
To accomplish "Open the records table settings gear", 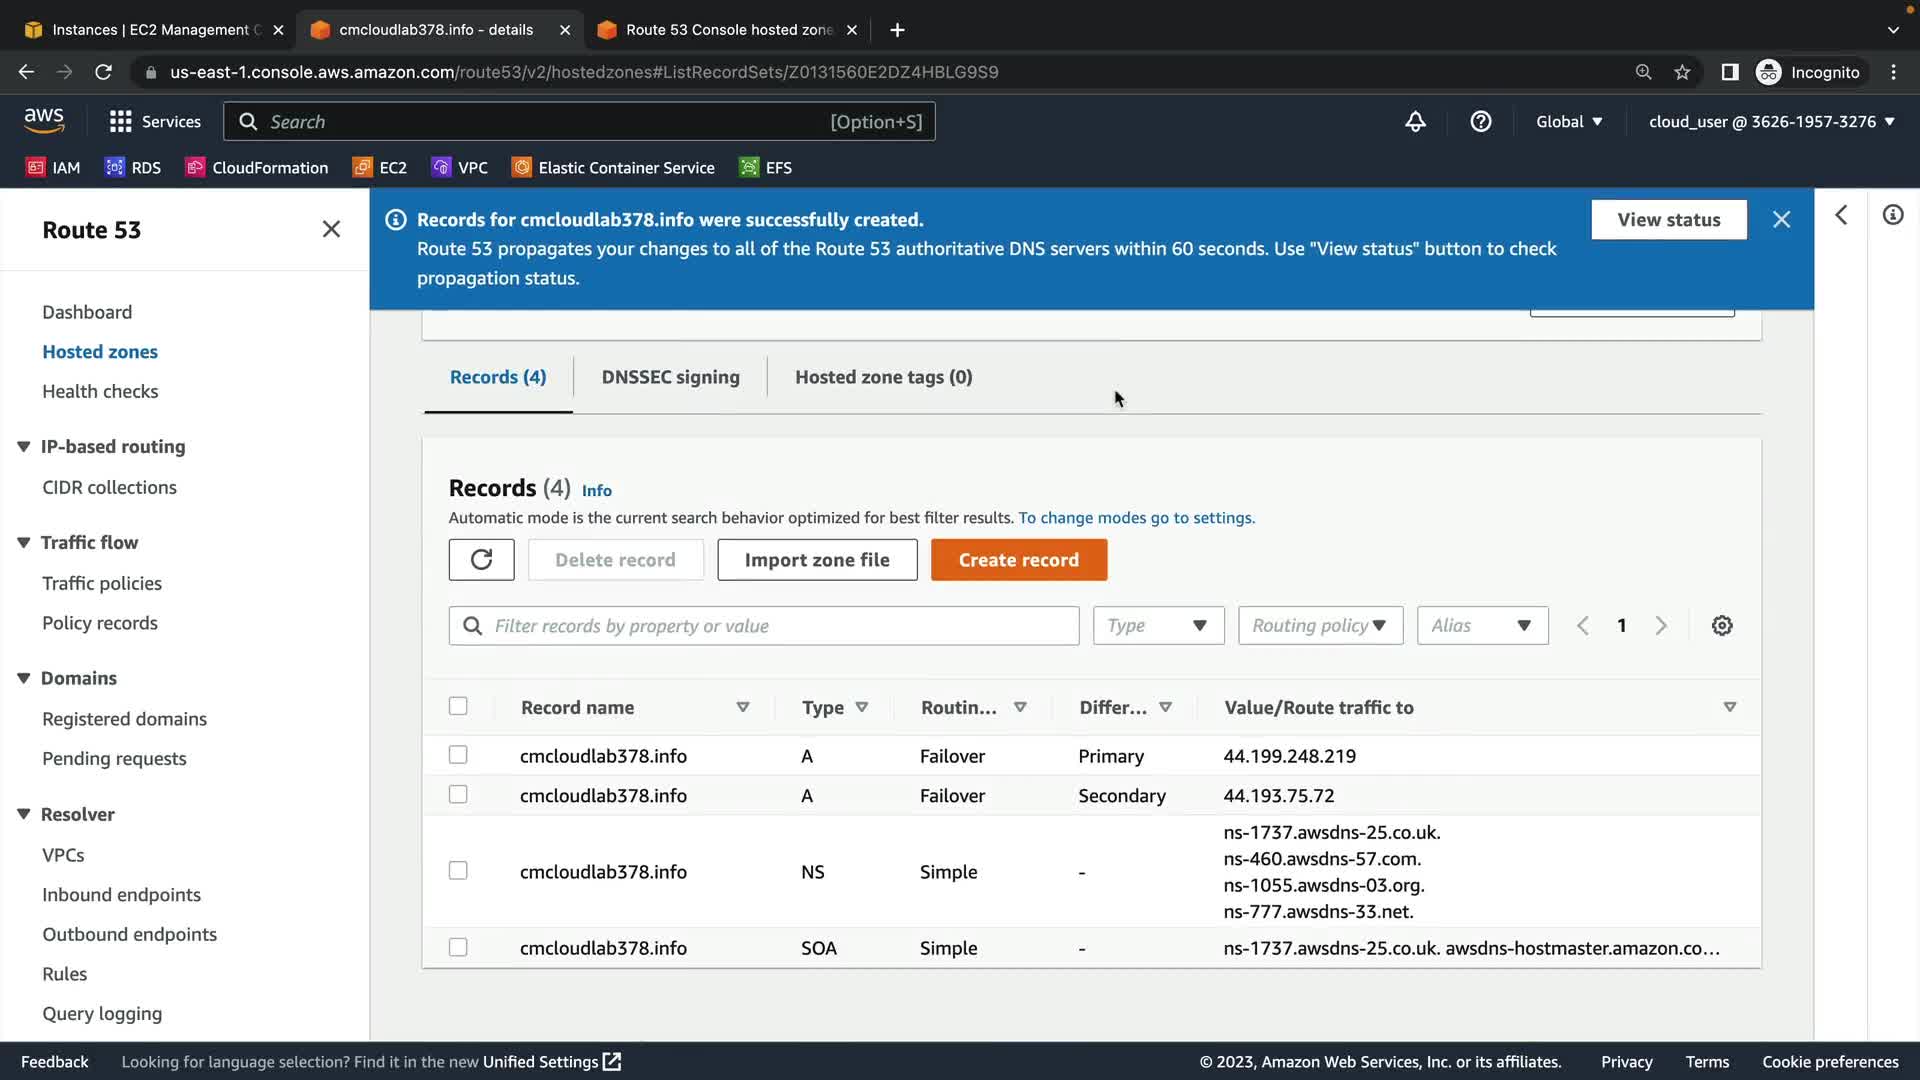I will coord(1721,626).
